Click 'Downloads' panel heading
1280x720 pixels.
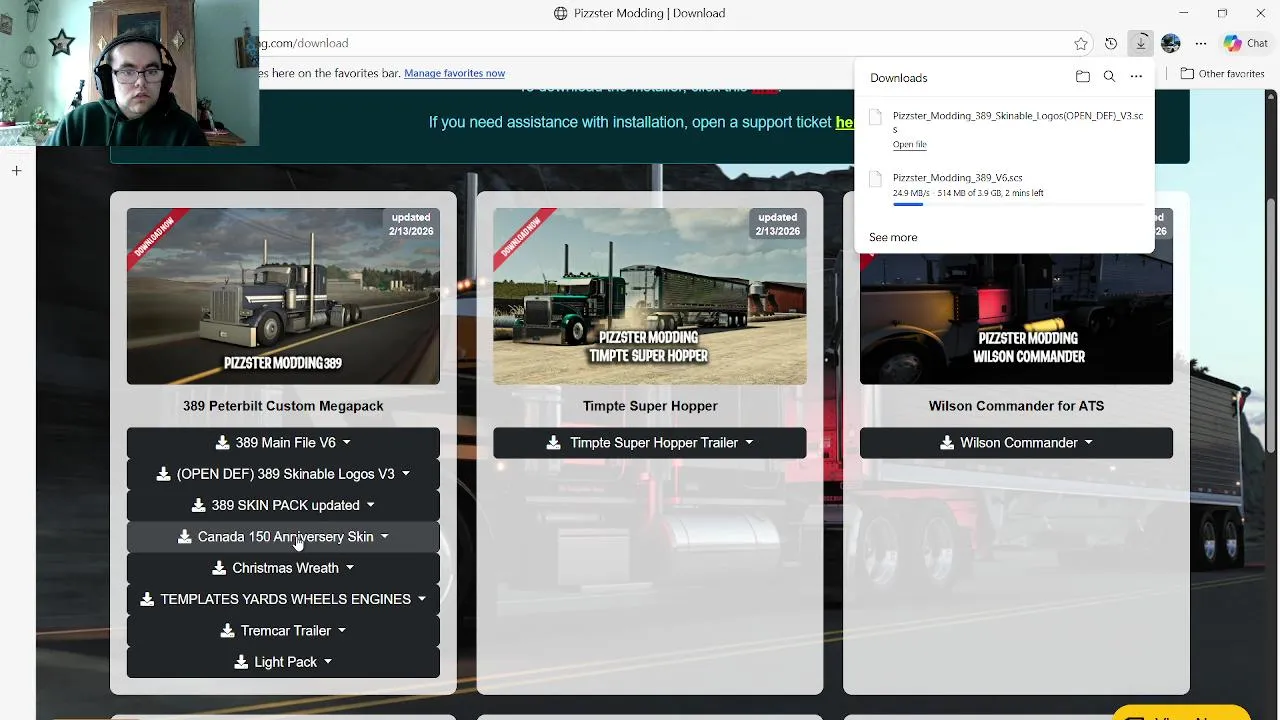click(899, 78)
